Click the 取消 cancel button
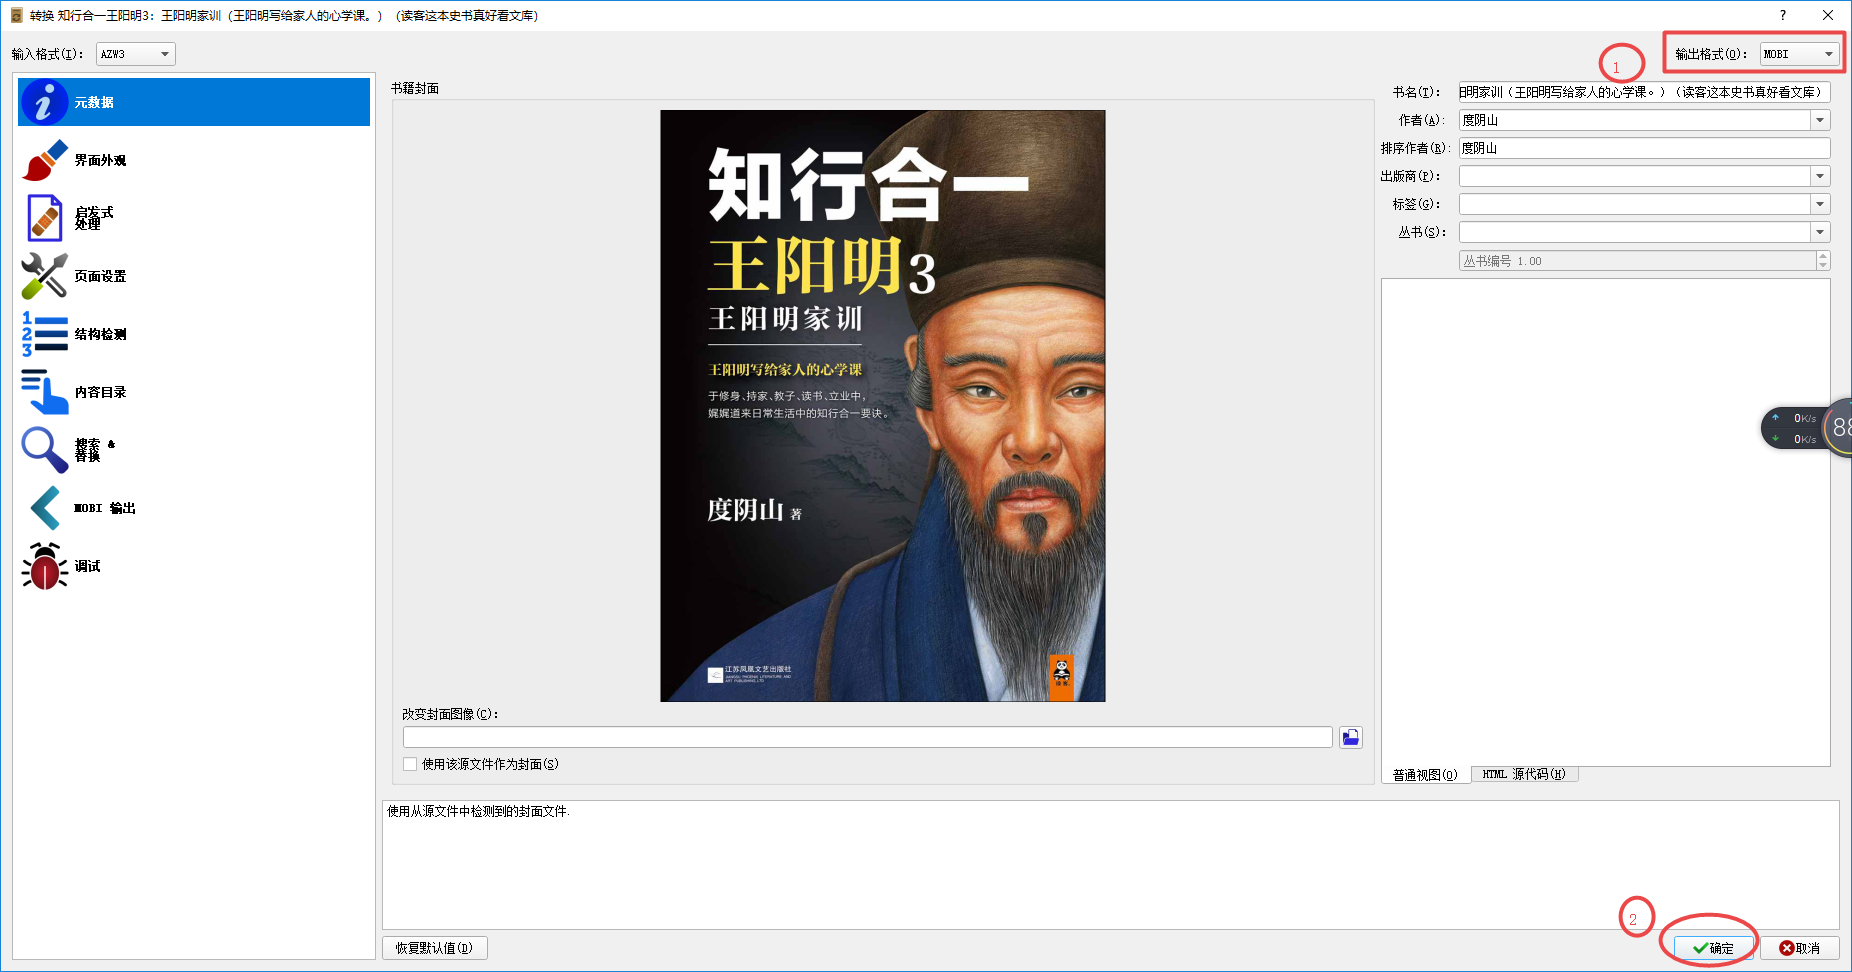1852x972 pixels. [1800, 948]
